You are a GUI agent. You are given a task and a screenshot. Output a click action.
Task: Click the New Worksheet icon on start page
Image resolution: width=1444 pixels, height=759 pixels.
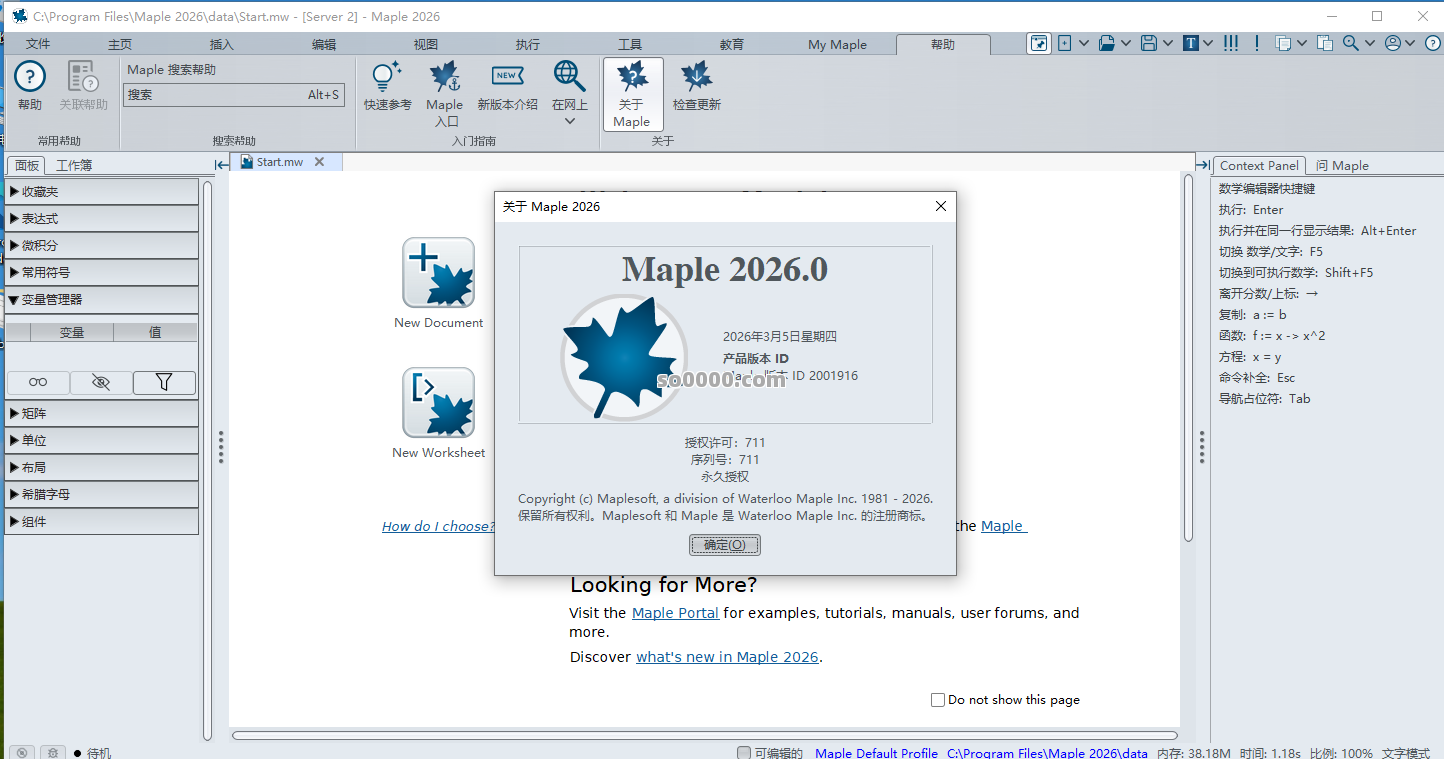click(438, 402)
